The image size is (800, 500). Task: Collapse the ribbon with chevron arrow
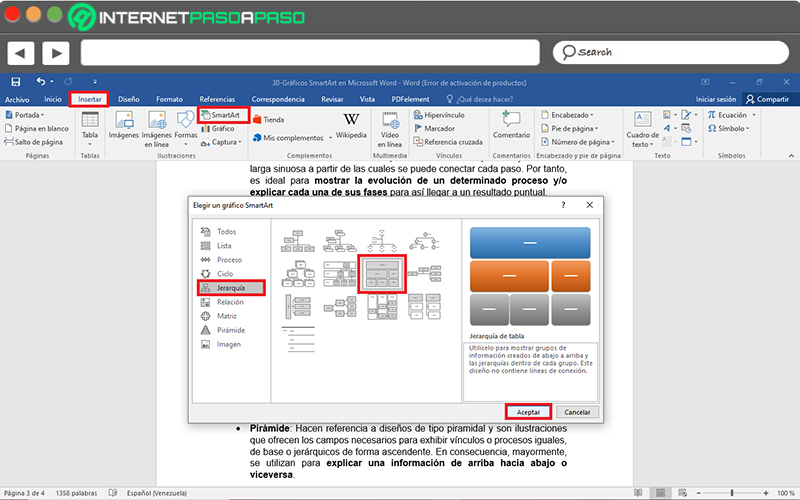[791, 156]
